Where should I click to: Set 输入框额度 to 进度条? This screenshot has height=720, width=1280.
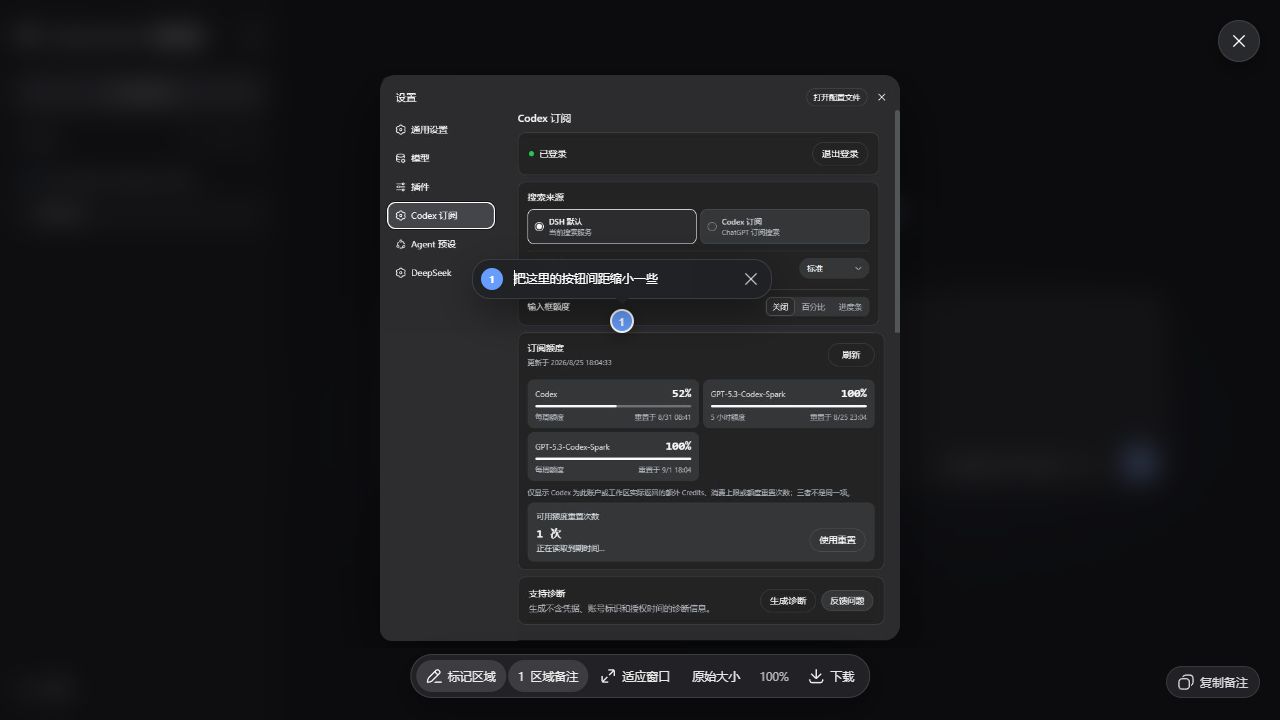coord(850,307)
